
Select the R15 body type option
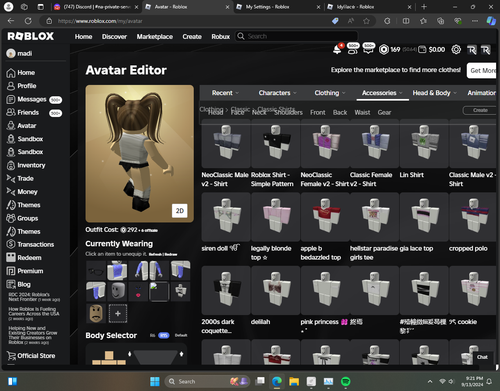click(x=163, y=335)
